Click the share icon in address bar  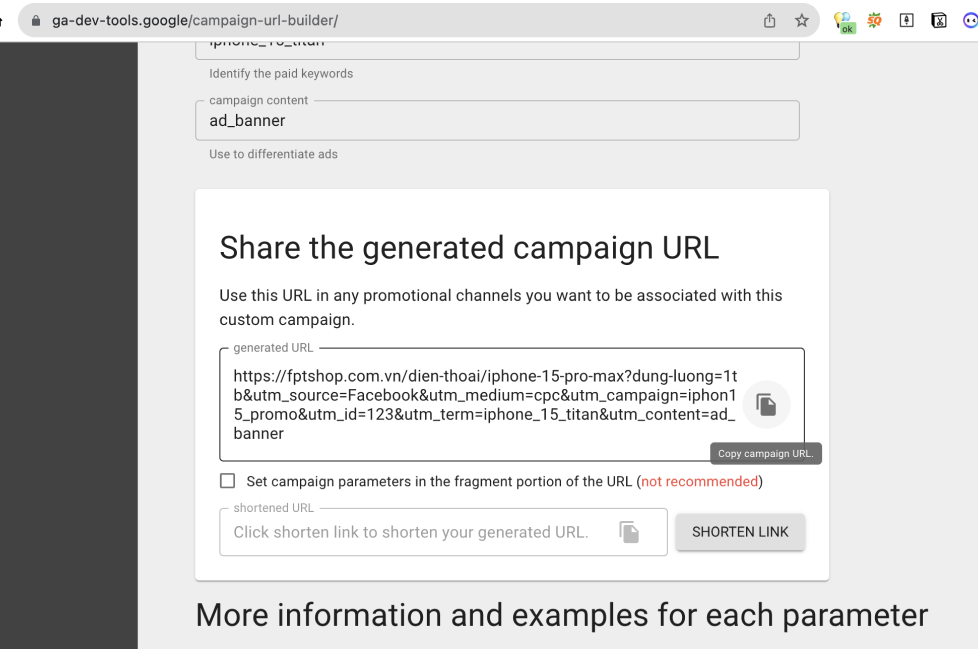770,20
